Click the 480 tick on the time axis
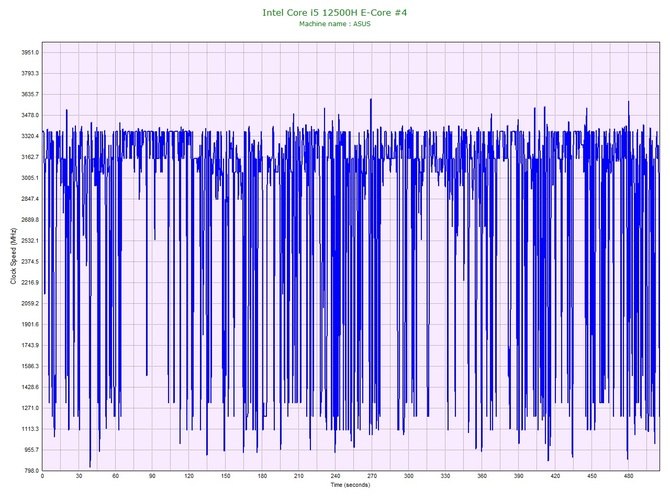 tap(629, 476)
